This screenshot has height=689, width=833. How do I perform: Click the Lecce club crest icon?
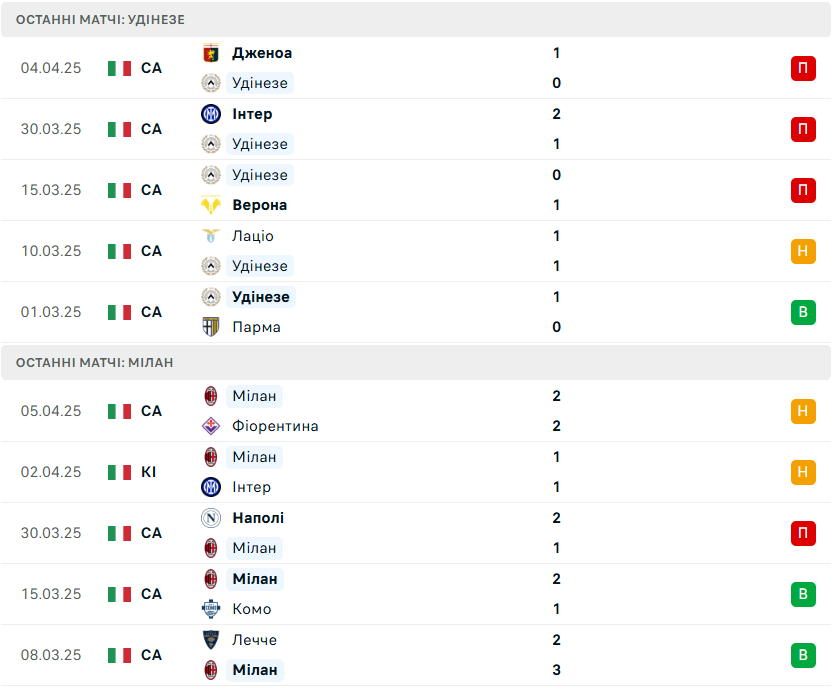coord(211,640)
